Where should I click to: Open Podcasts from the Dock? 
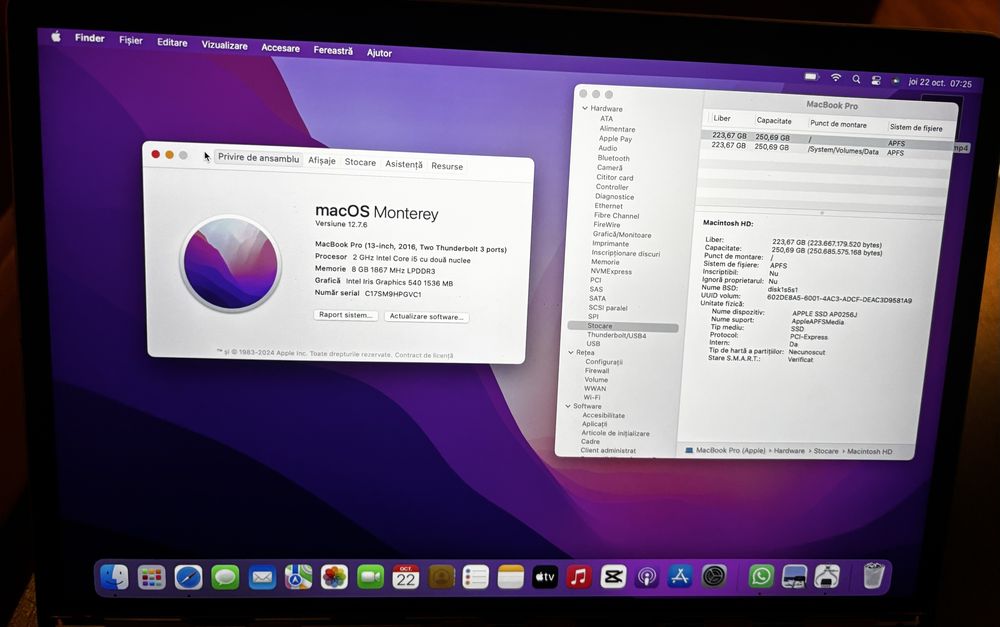point(647,577)
